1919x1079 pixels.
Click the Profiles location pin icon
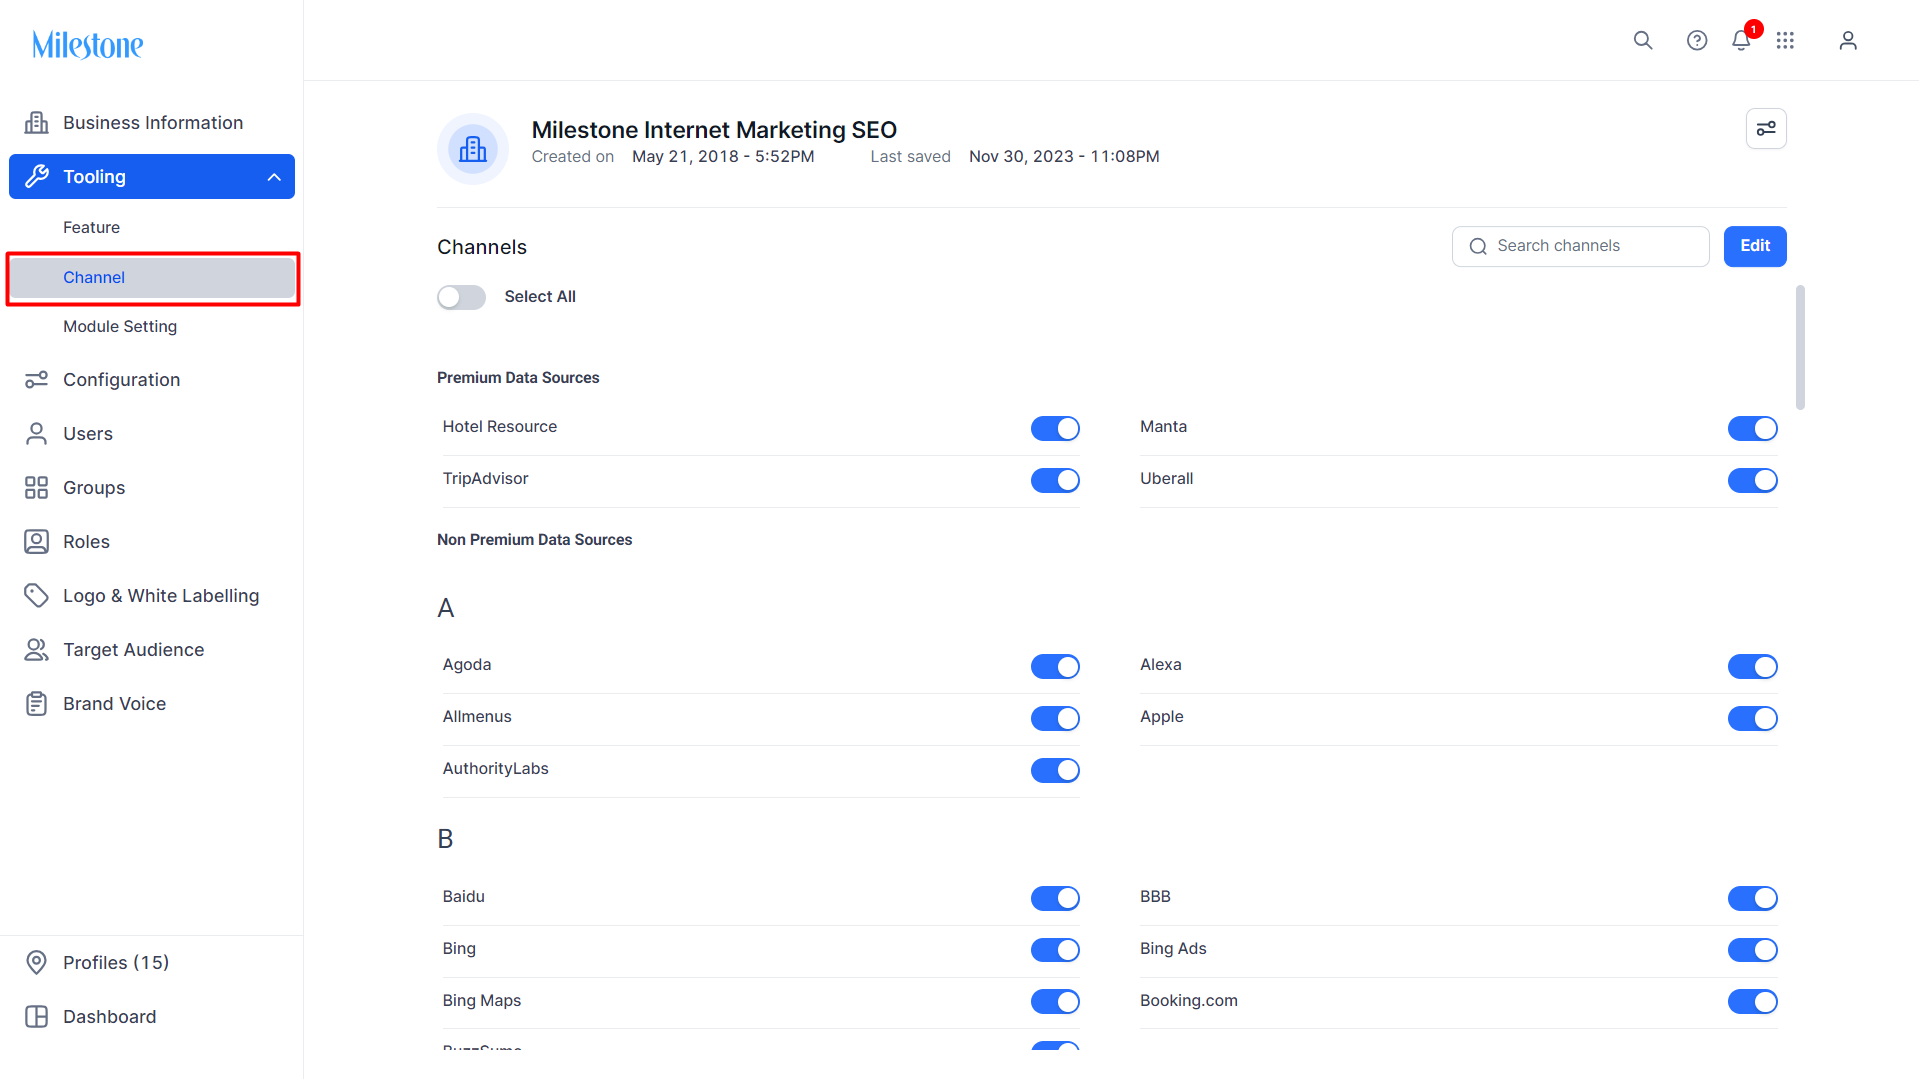point(36,962)
